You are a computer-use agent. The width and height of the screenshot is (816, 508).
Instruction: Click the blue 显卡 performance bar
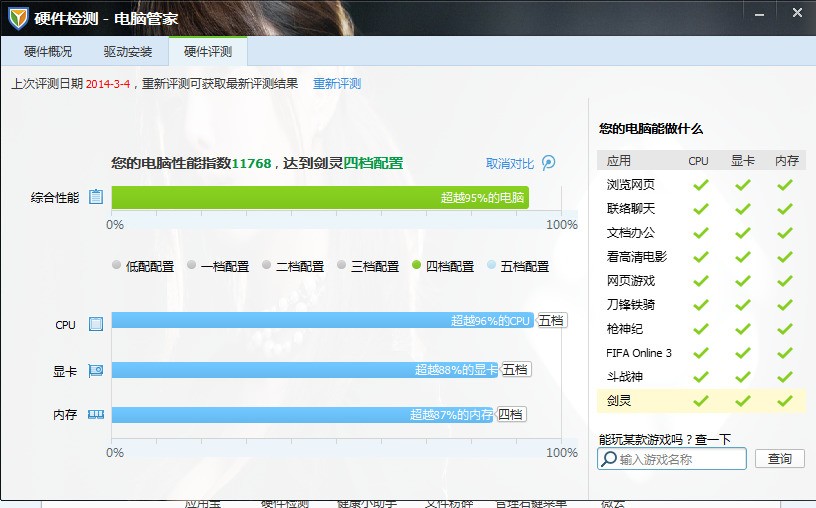point(305,370)
